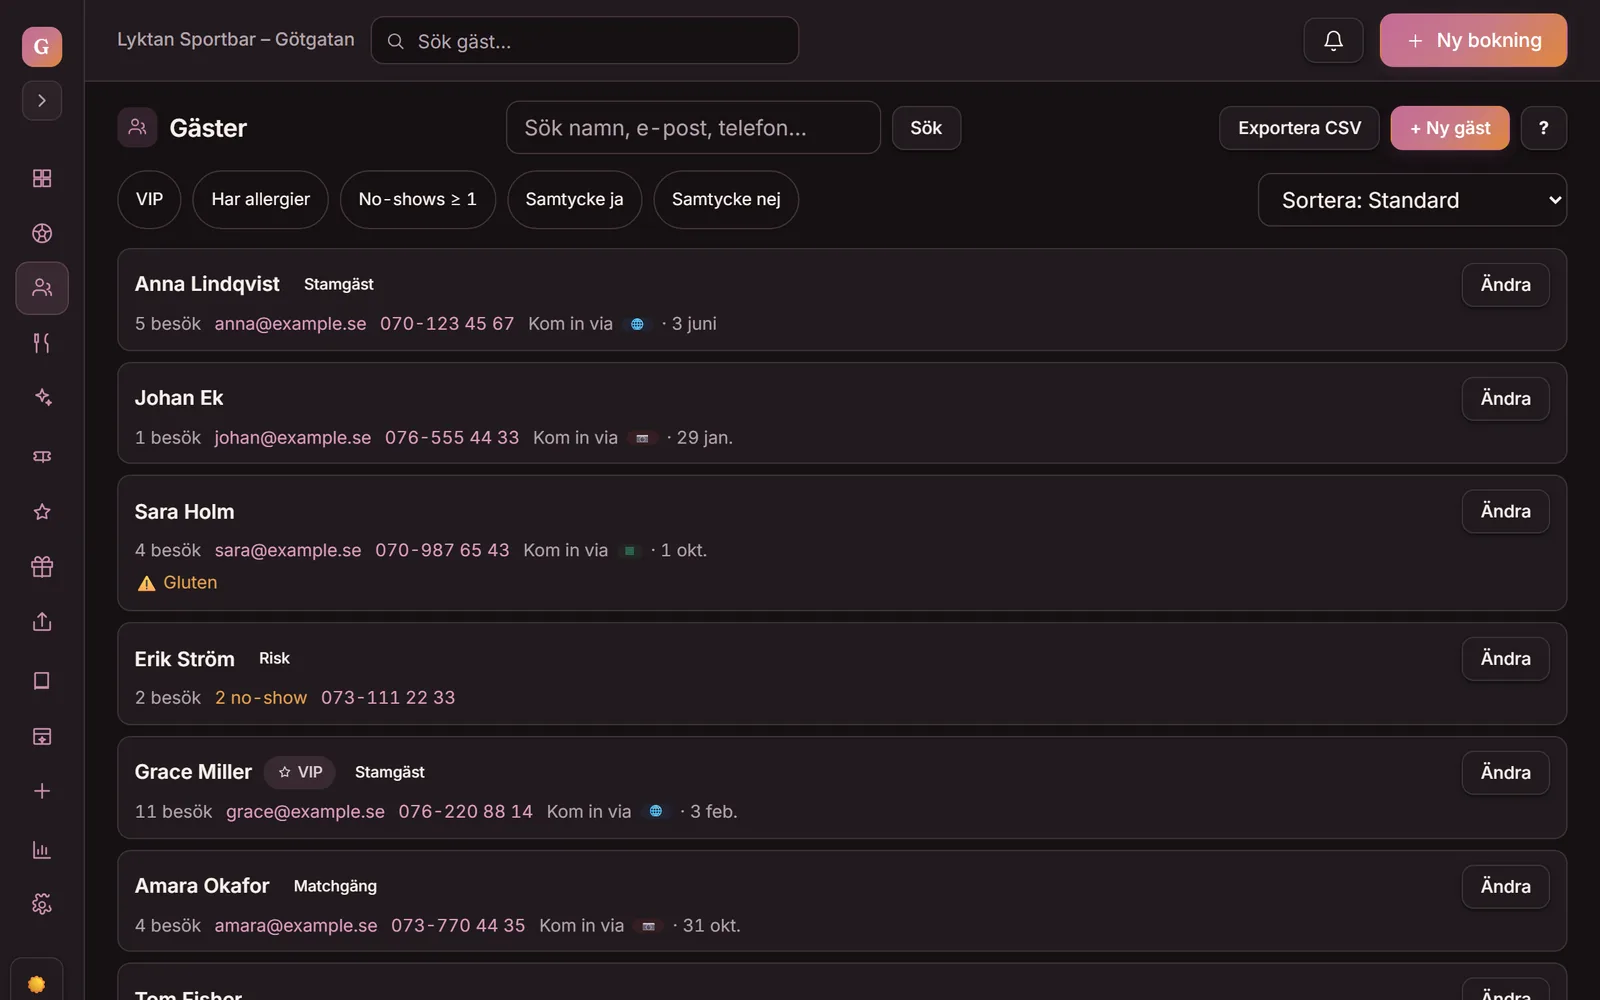Click the Ny bokning button
Image resolution: width=1600 pixels, height=1000 pixels.
pyautogui.click(x=1473, y=40)
